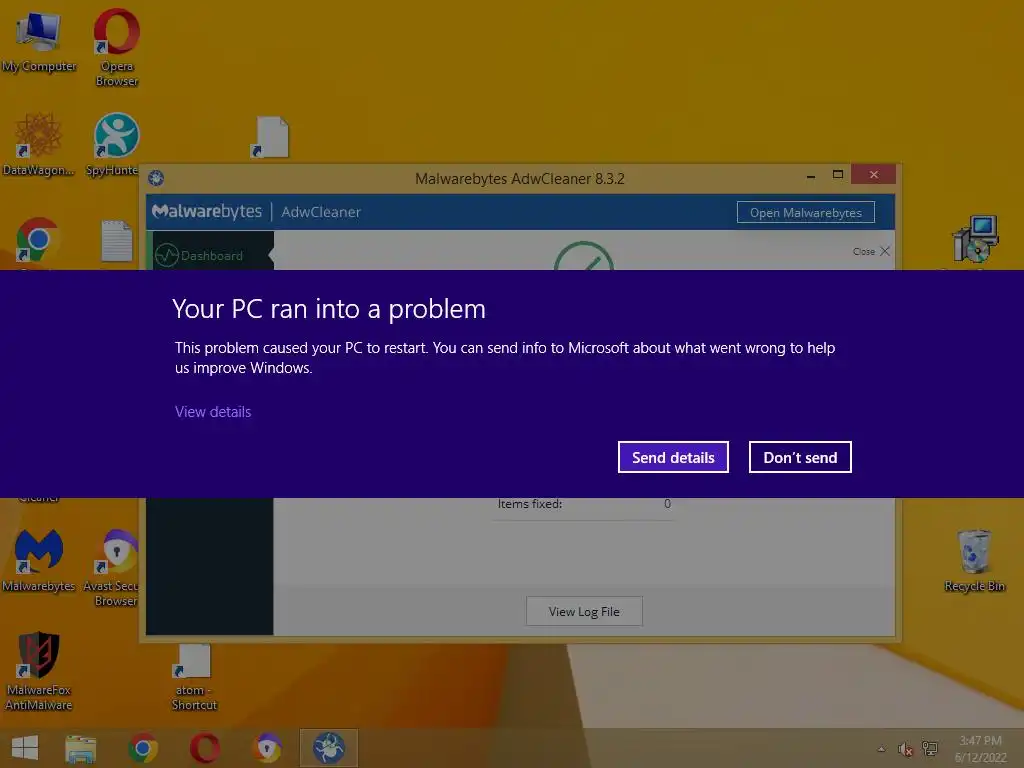Show hidden tray icons arrow
Screen dimensions: 1024x768
[x=882, y=749]
